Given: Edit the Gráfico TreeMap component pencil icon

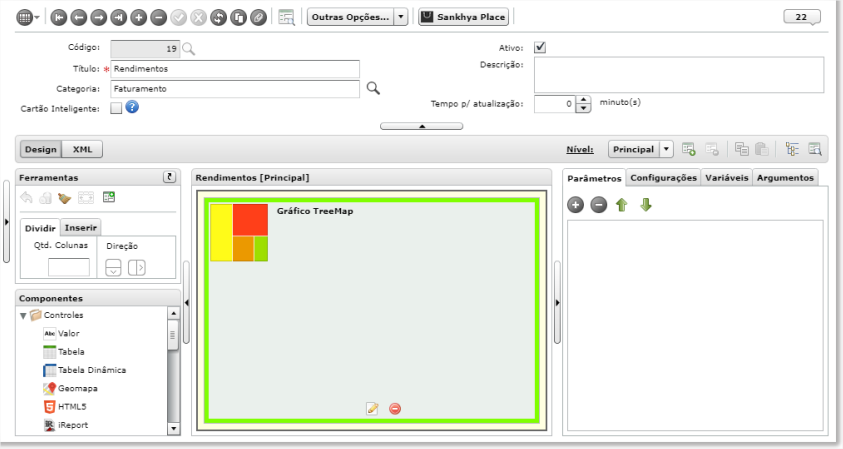Looking at the screenshot, I should pos(372,409).
